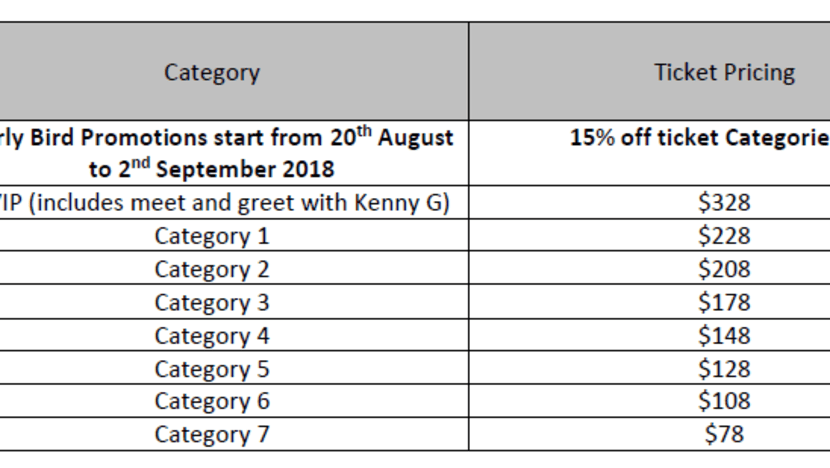
Task: Click the $178 price cell
Action: [x=649, y=302]
